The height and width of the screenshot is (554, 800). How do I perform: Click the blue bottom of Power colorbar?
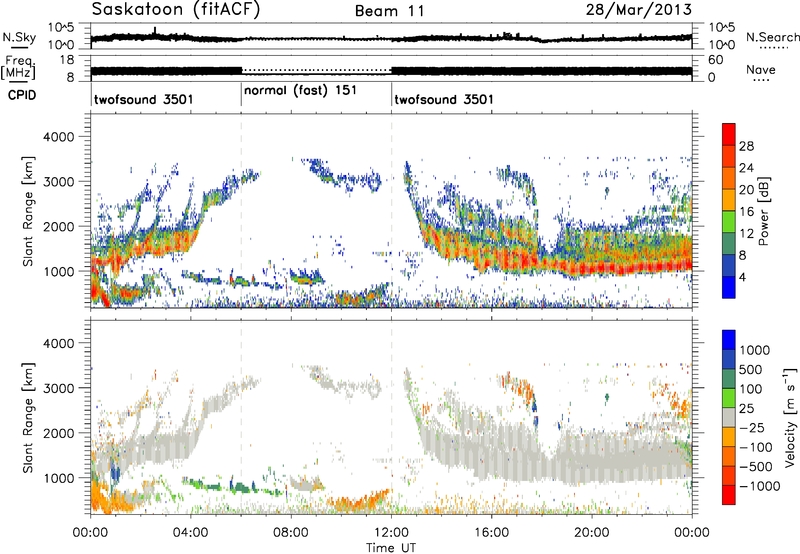[x=729, y=287]
